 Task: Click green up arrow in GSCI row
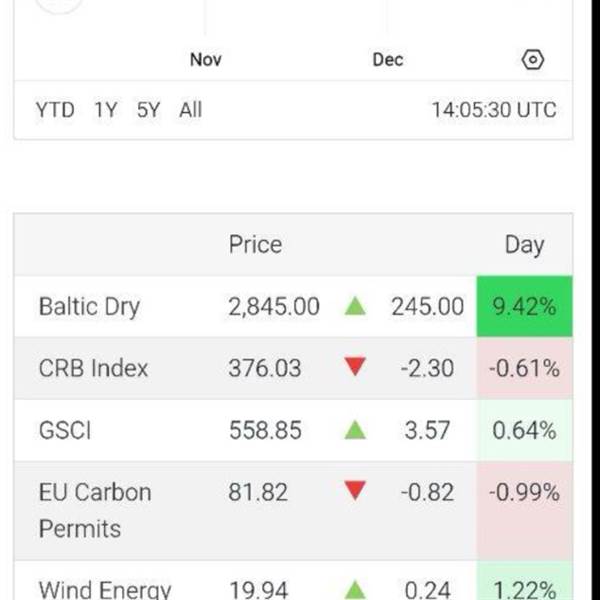tap(354, 430)
